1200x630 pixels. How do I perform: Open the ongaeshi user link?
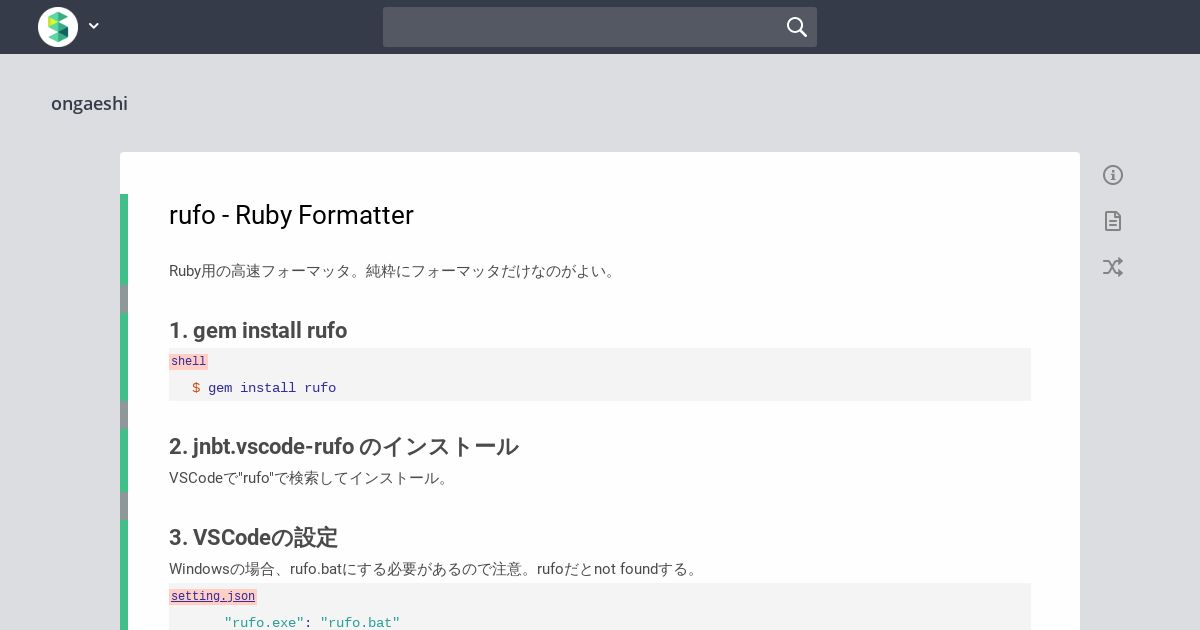89,104
